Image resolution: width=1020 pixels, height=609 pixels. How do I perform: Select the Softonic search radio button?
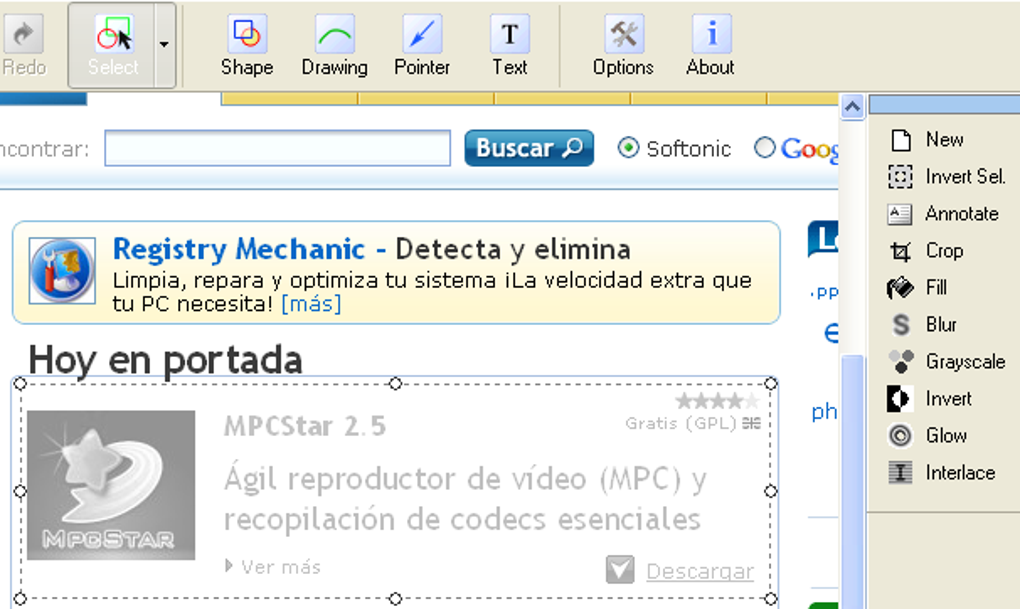628,148
